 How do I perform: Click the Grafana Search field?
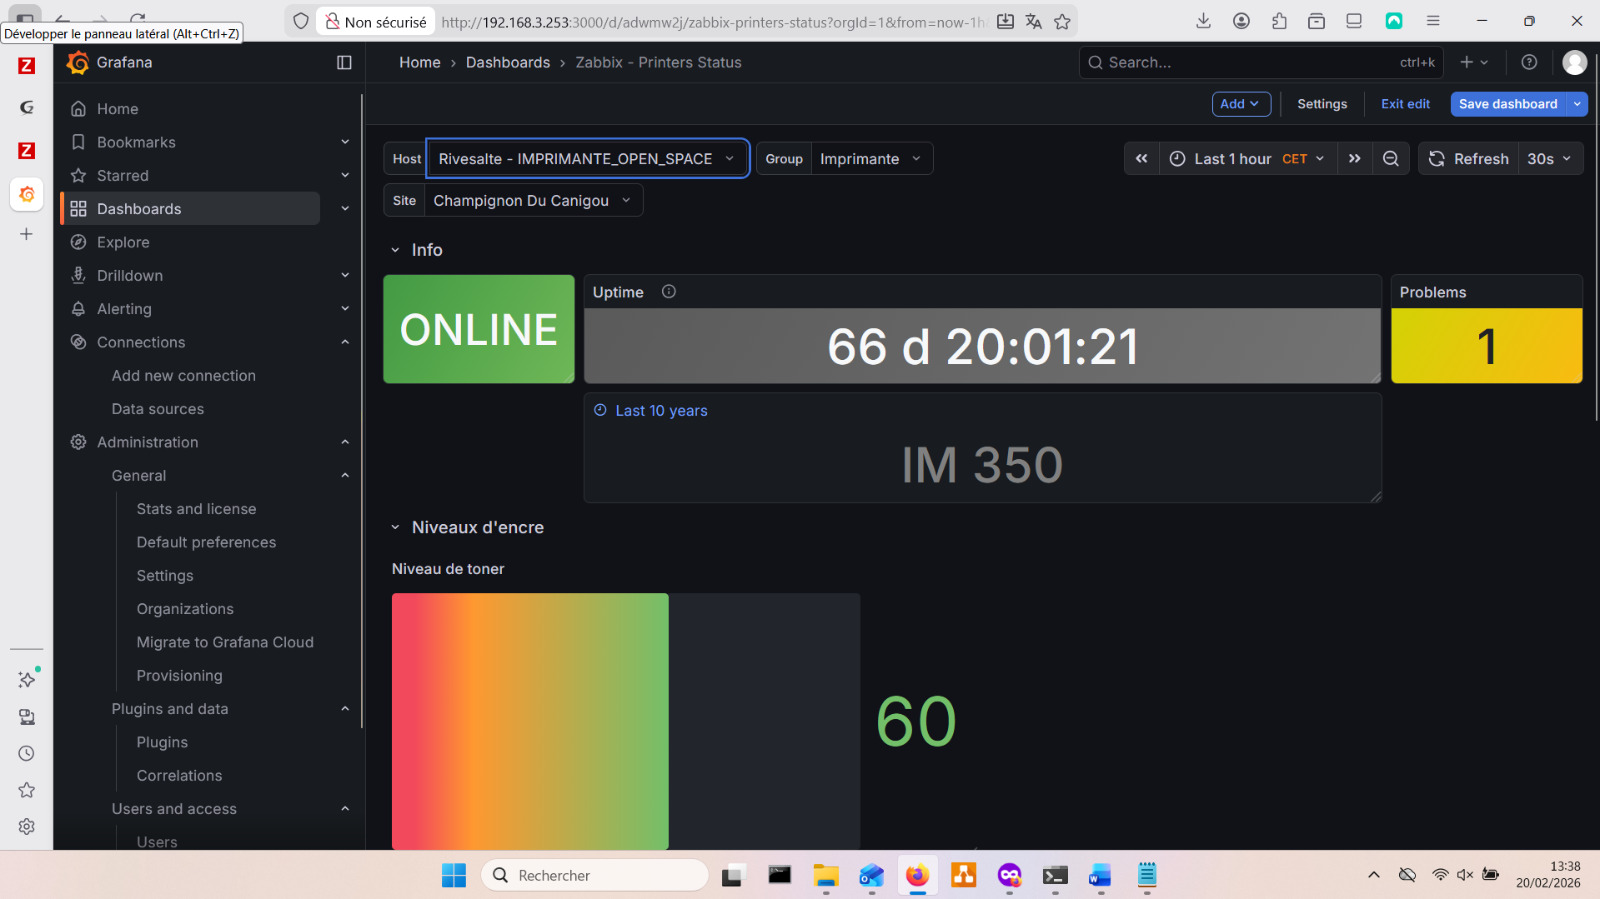pos(1261,62)
